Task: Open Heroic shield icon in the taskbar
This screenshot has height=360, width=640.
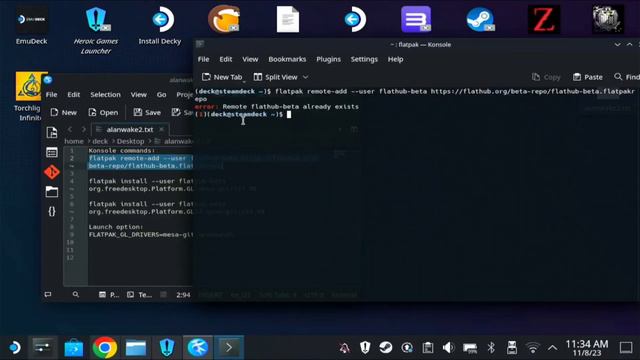Action: (167, 348)
